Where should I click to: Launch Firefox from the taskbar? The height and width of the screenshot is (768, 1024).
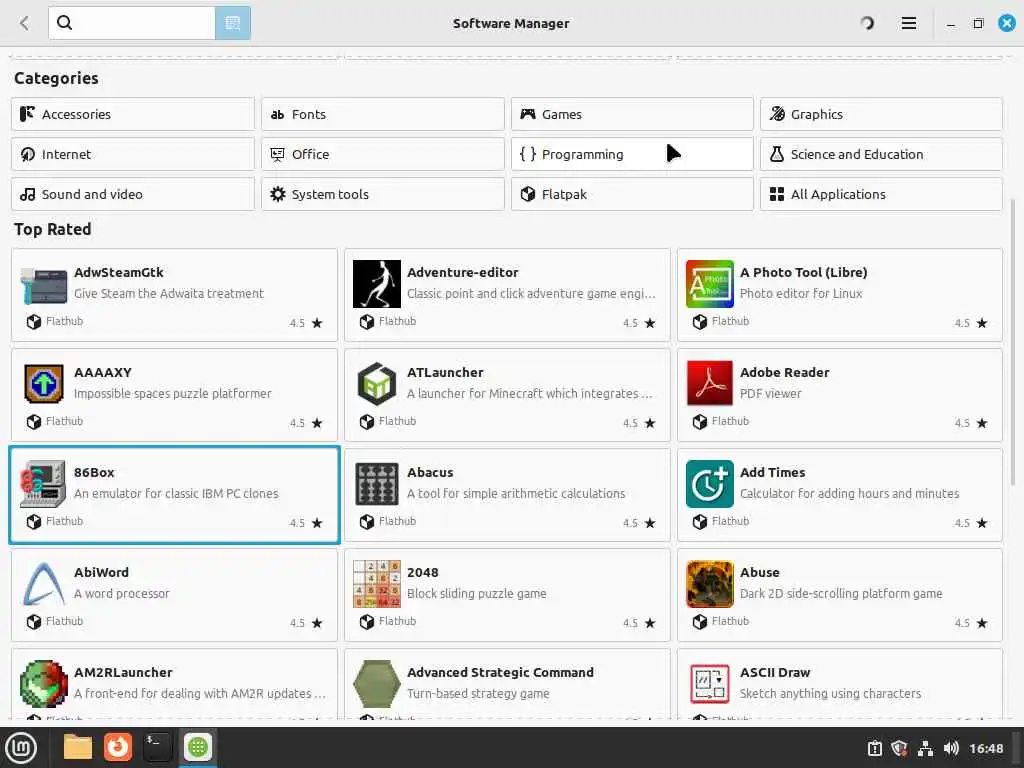118,747
